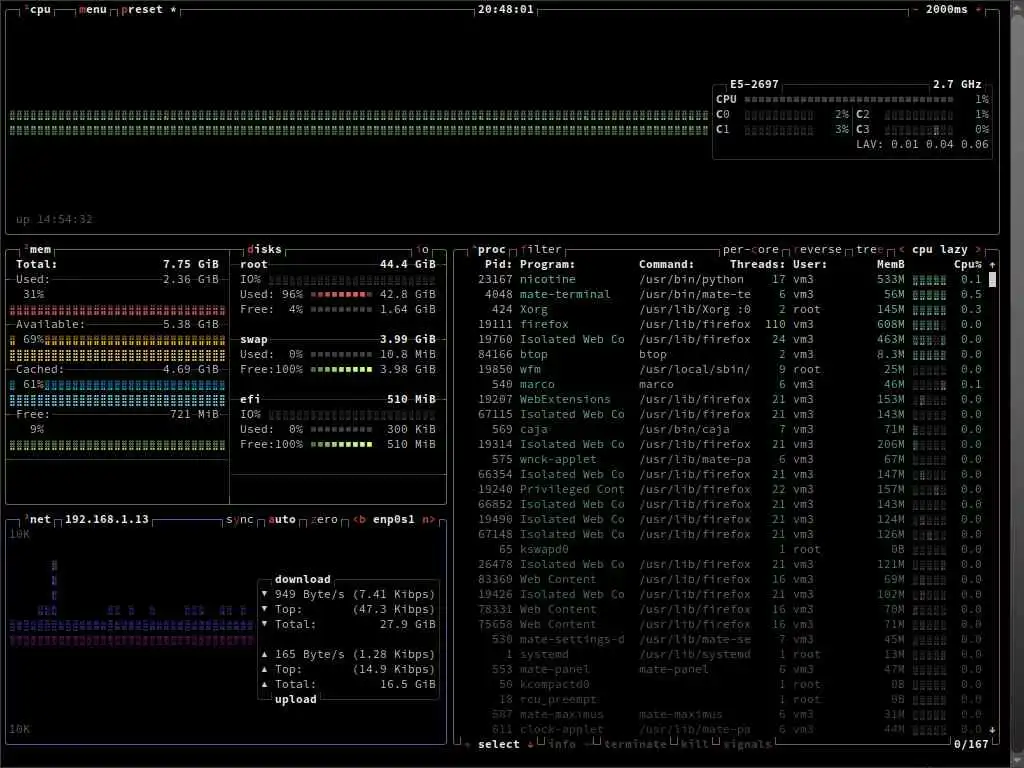Toggle auto scaling in net box
This screenshot has height=768, width=1024.
(x=281, y=519)
